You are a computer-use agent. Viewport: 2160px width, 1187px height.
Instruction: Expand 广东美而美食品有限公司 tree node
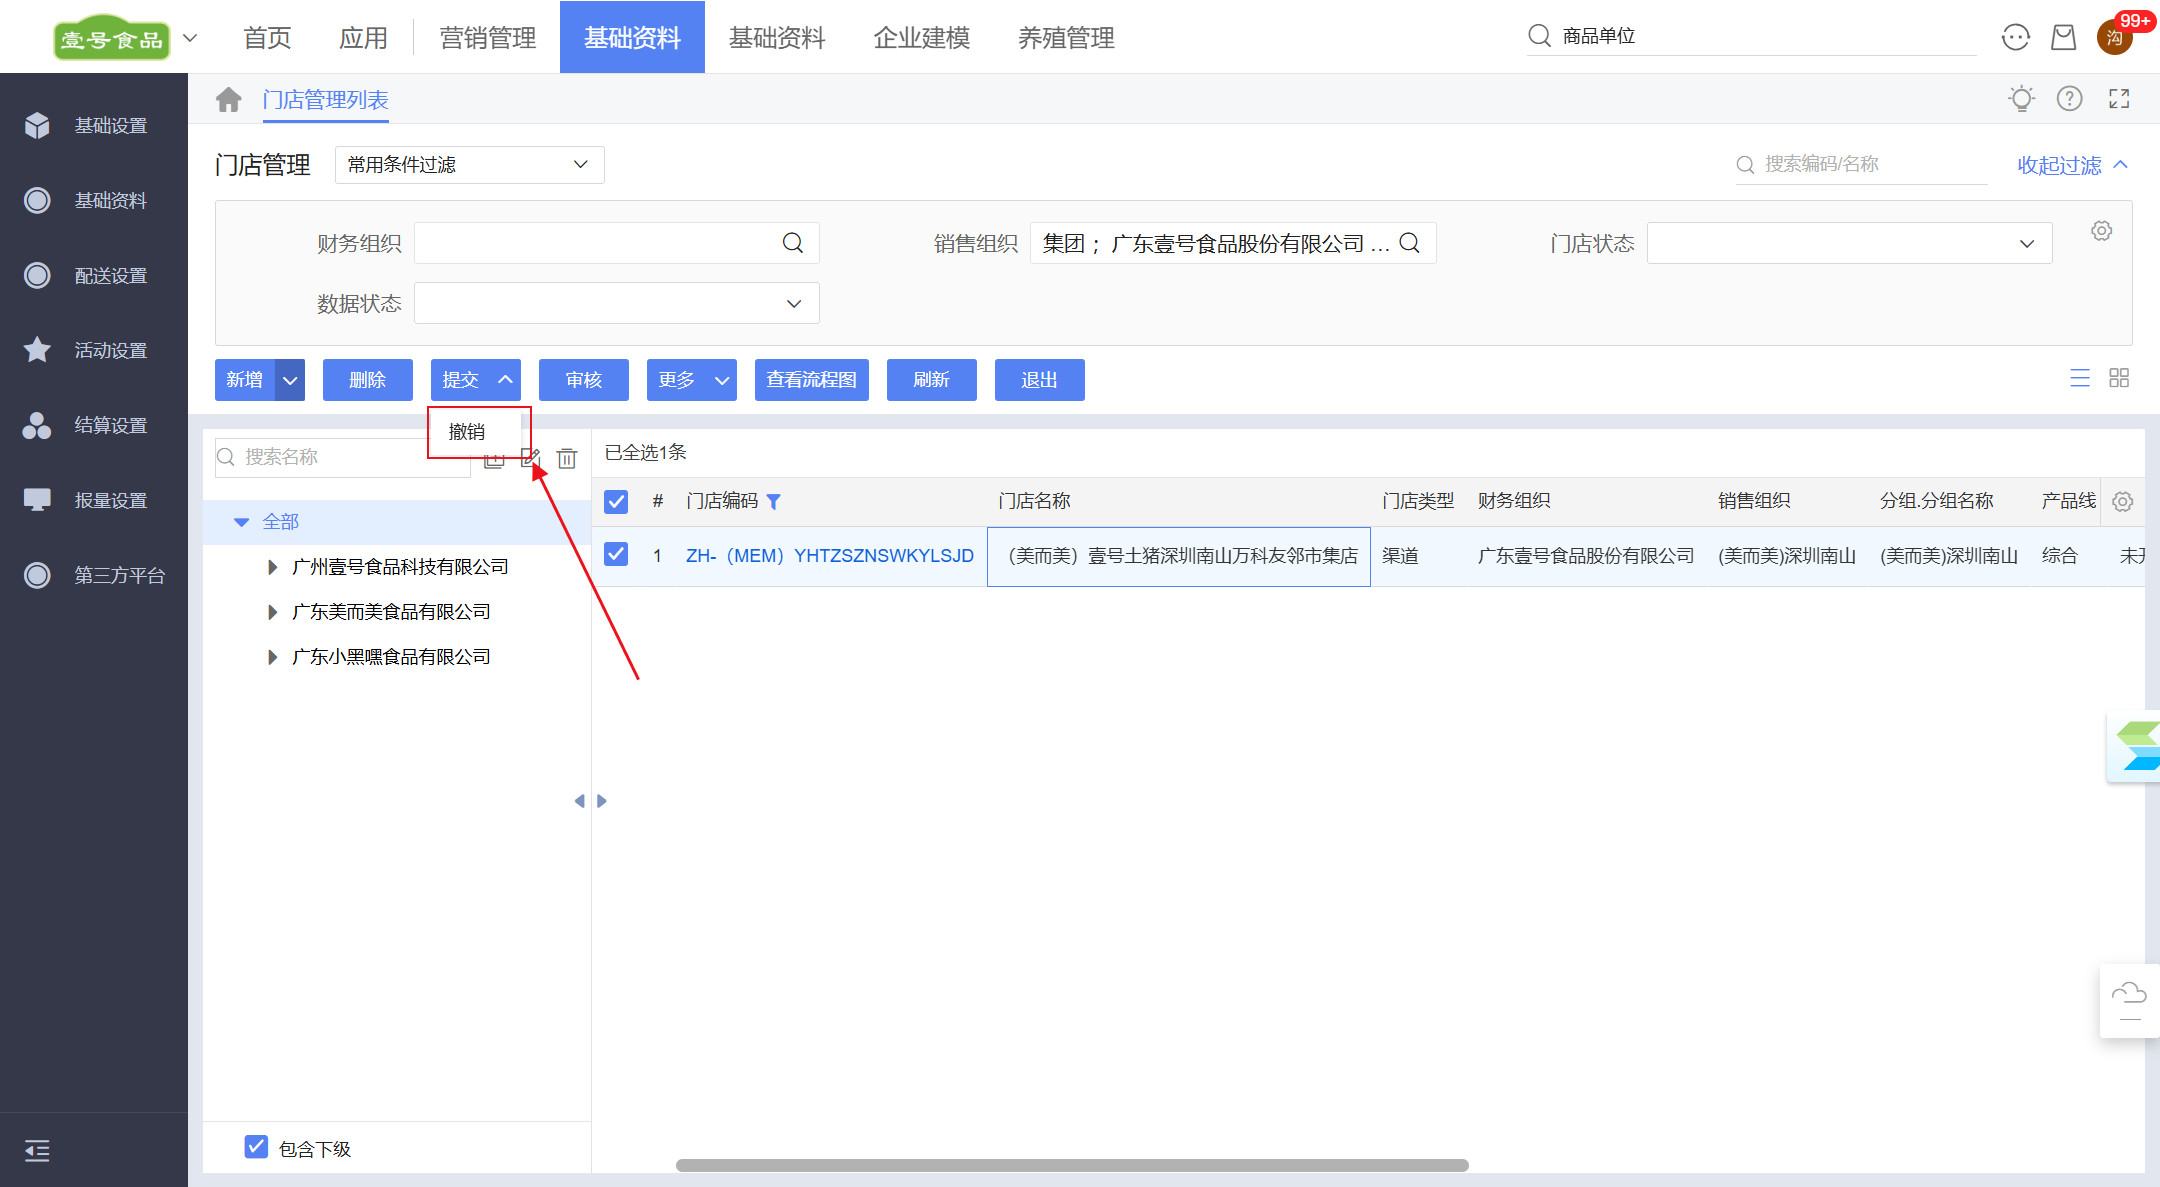[272, 612]
